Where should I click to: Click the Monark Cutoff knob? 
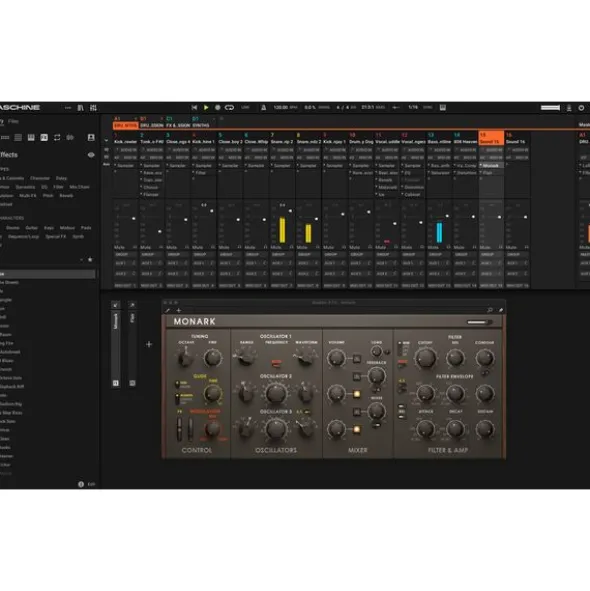click(x=426, y=358)
